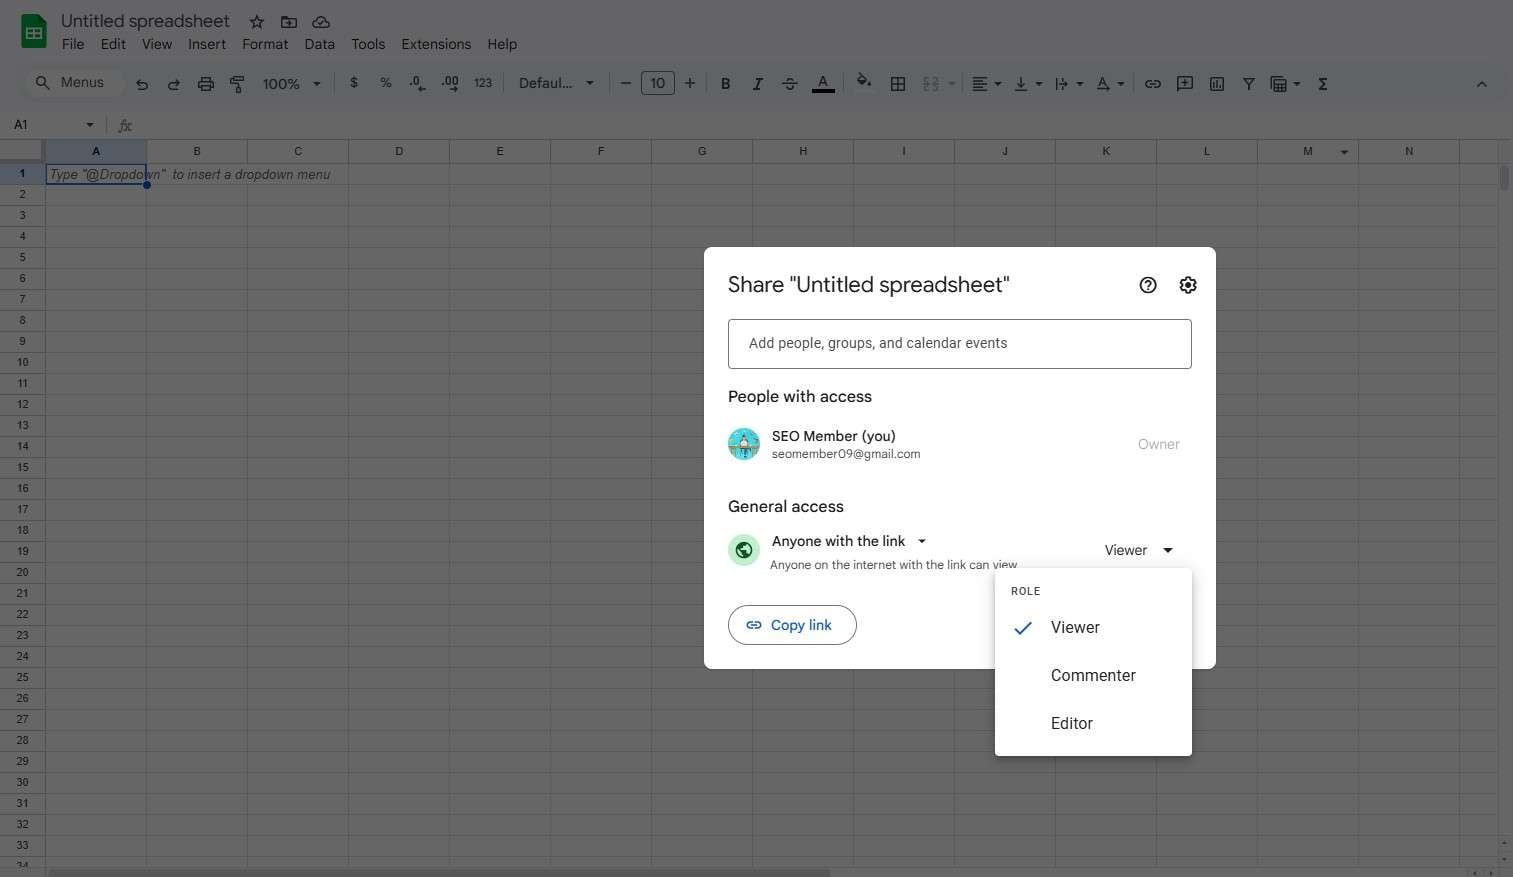
Task: Click SEO Member account avatar
Action: coord(744,444)
